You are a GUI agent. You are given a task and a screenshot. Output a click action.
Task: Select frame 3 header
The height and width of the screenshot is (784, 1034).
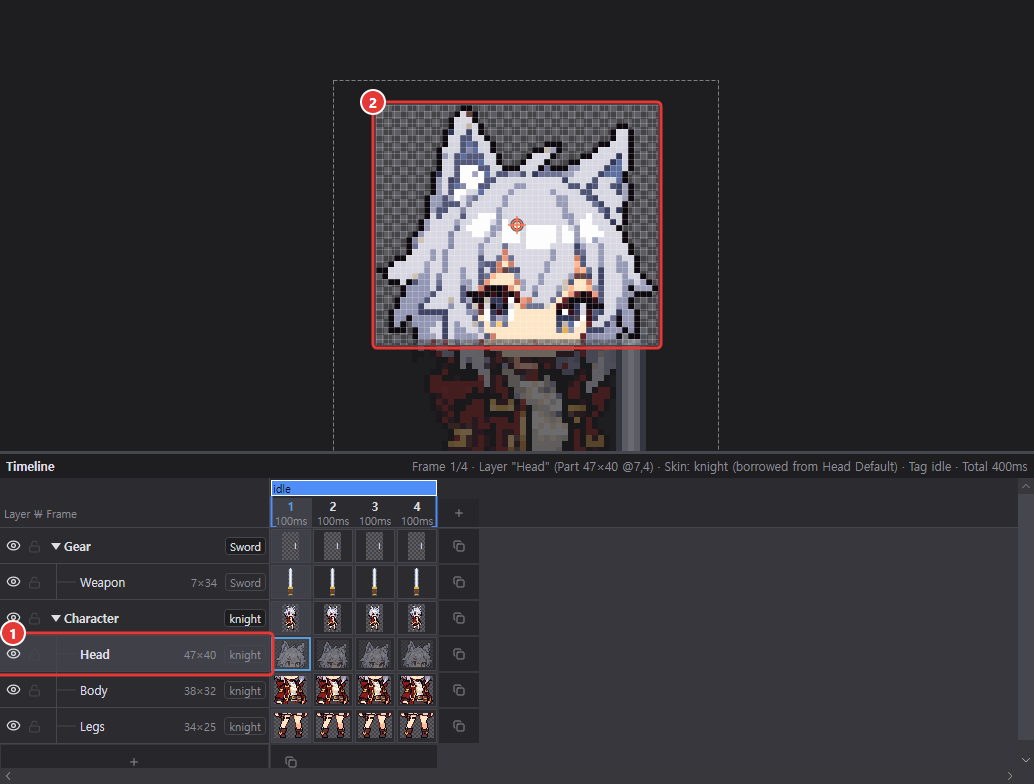coord(375,513)
